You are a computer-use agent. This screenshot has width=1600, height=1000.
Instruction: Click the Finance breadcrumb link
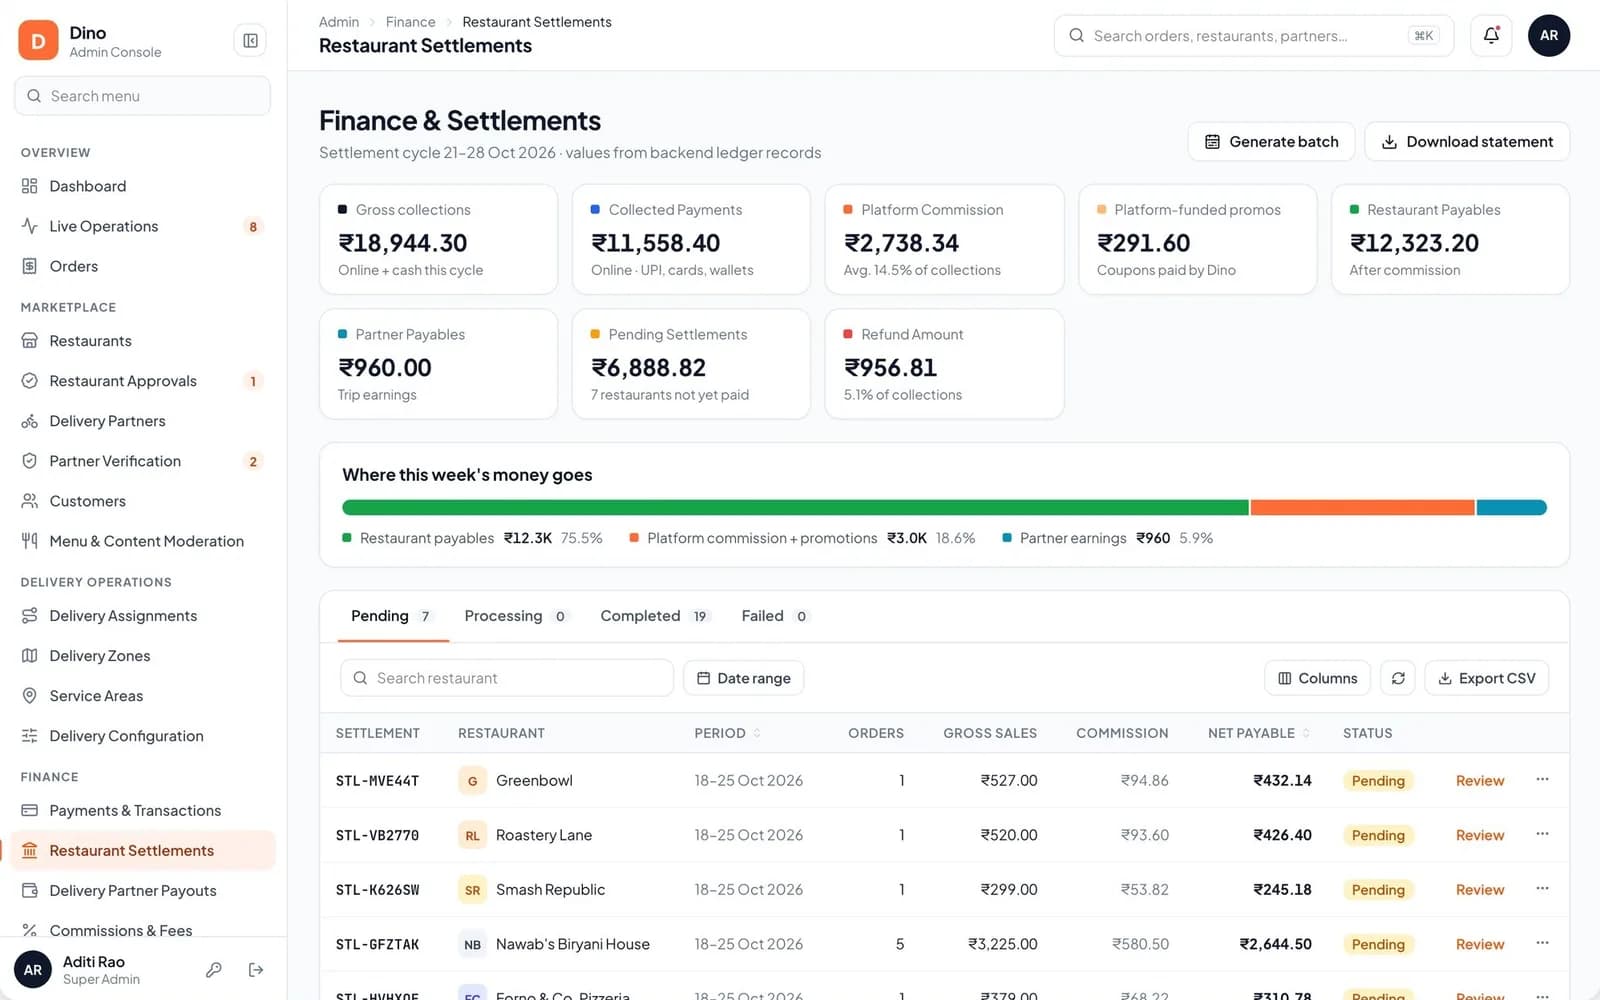(410, 22)
